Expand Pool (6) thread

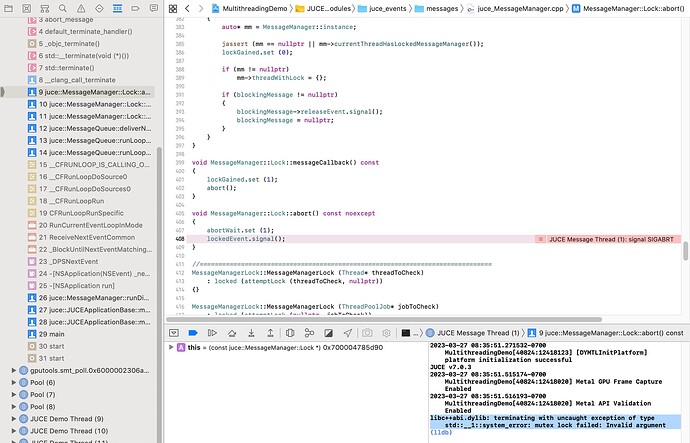click(14, 382)
